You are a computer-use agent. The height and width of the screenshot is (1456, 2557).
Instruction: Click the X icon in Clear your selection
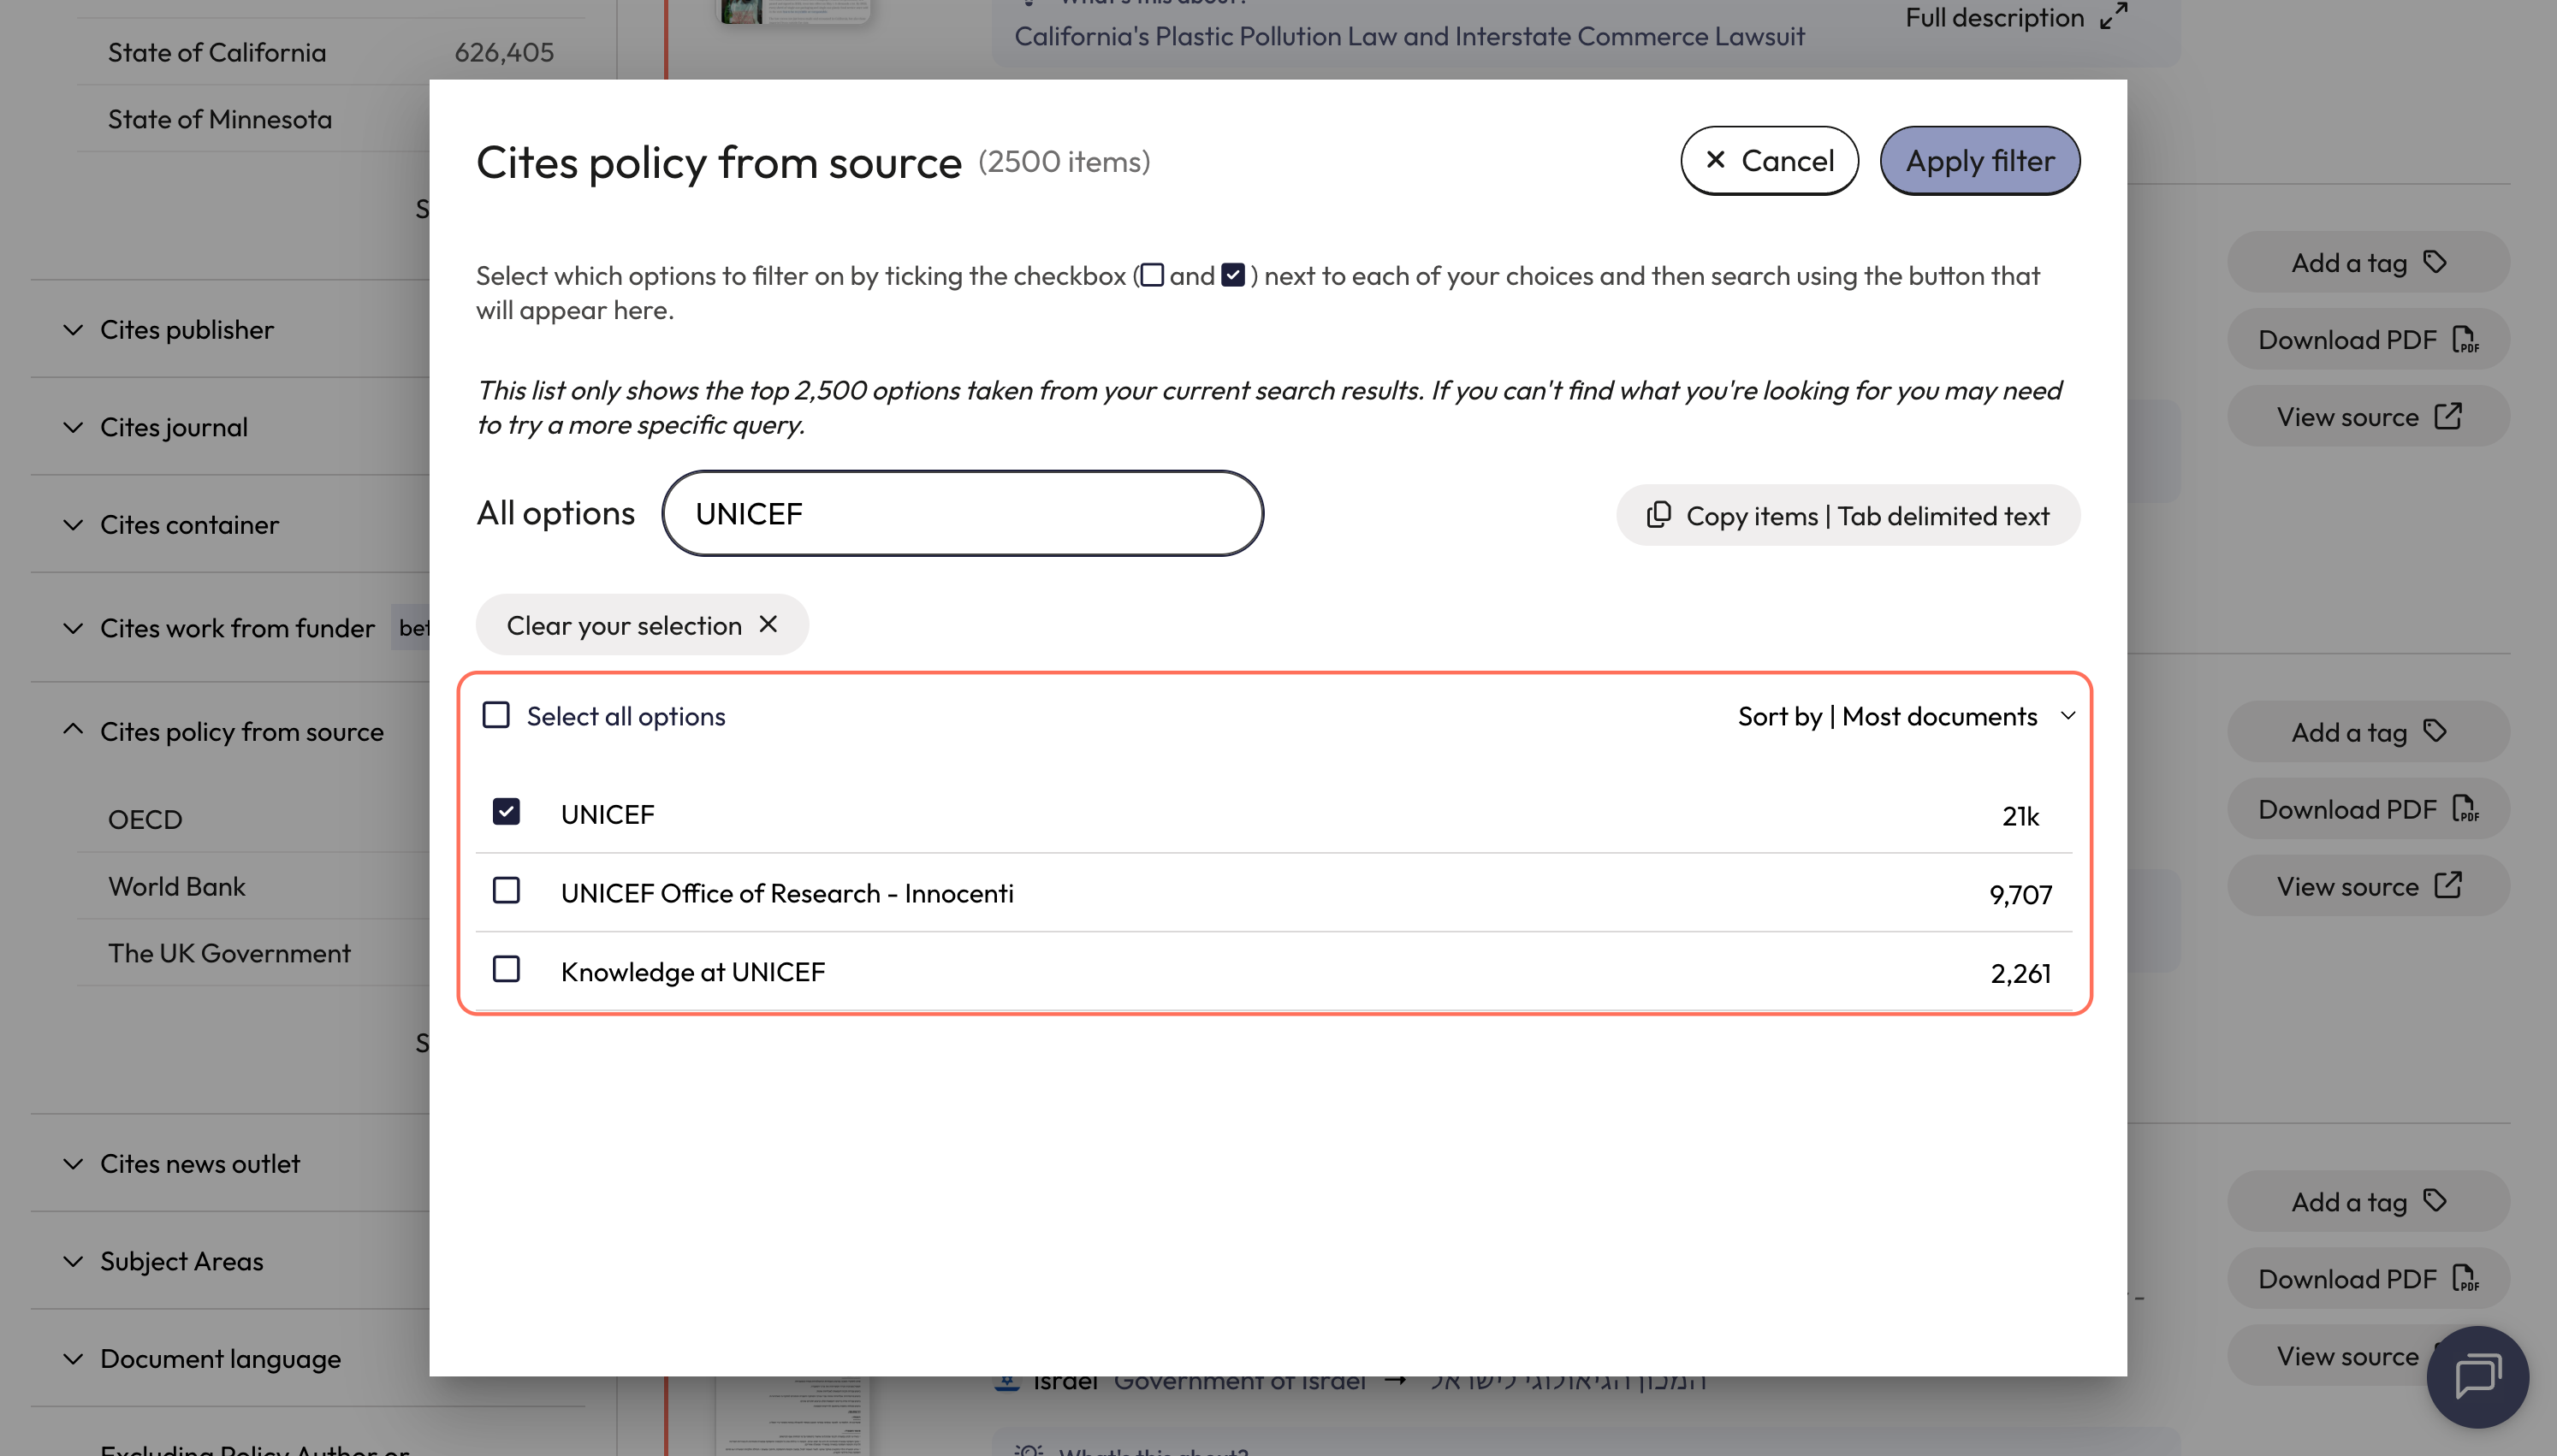coord(768,624)
